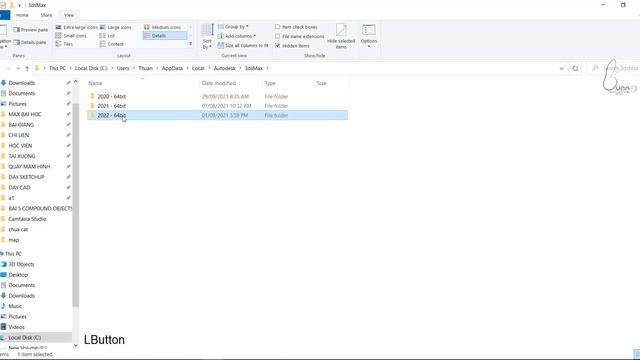Open BAI GIANG quick access folder

[x=21, y=124]
